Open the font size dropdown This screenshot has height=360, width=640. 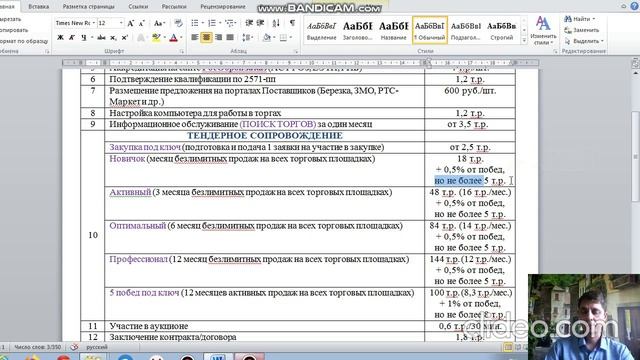tap(121, 23)
